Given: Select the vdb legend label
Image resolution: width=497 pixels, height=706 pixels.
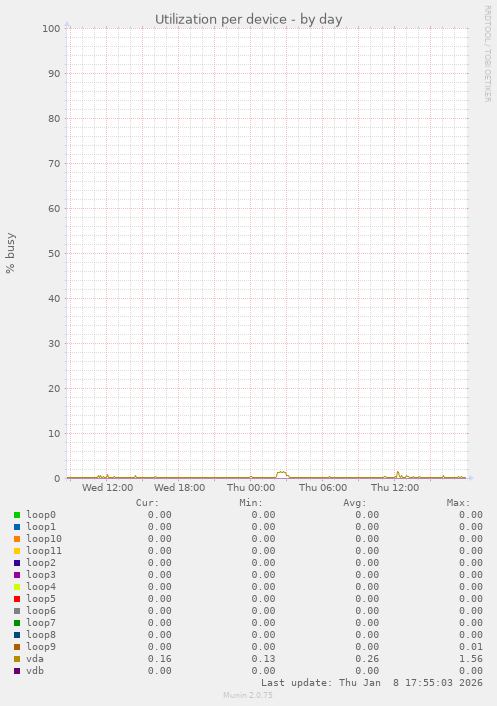Looking at the screenshot, I should (x=35, y=671).
